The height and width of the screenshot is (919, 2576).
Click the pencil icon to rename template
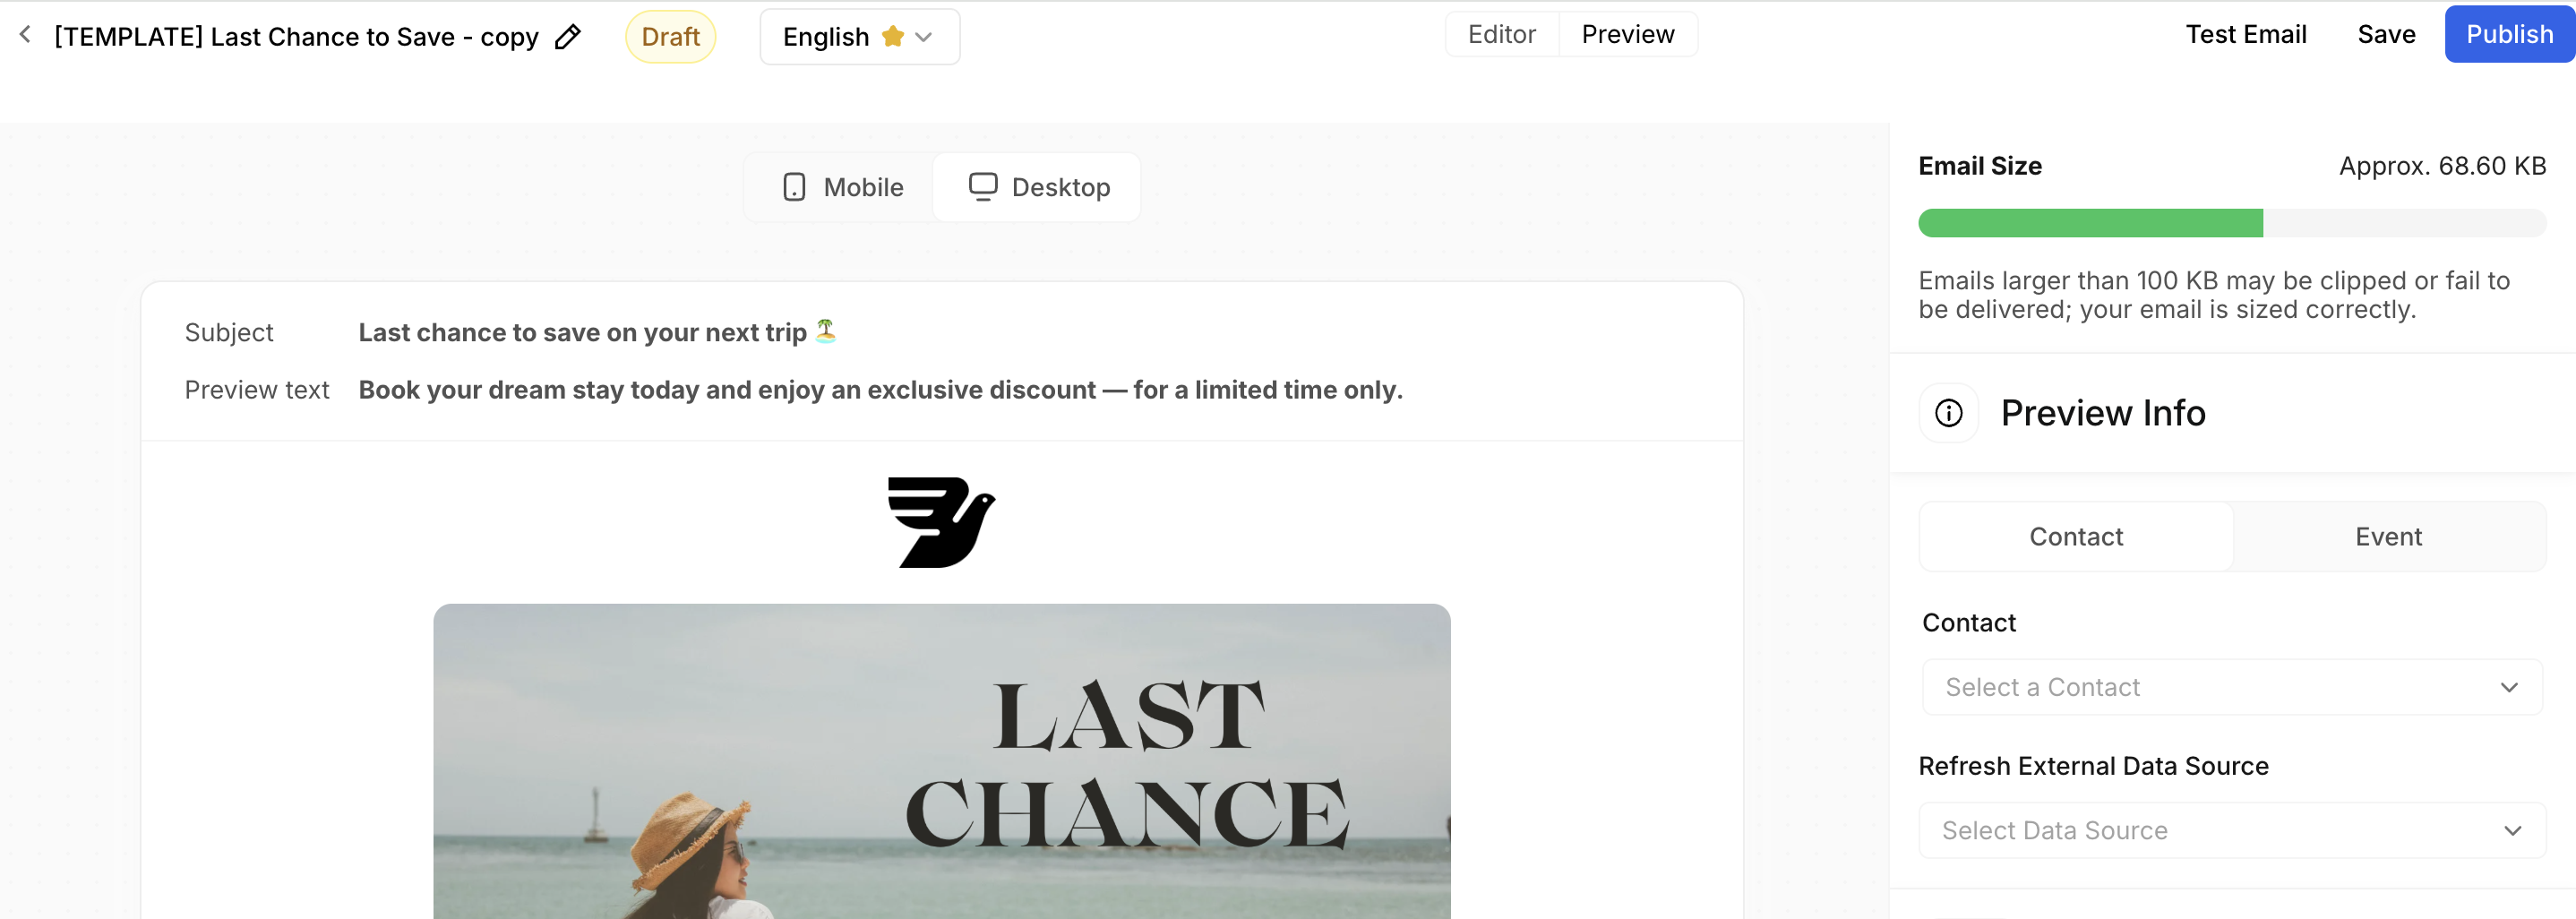point(568,37)
